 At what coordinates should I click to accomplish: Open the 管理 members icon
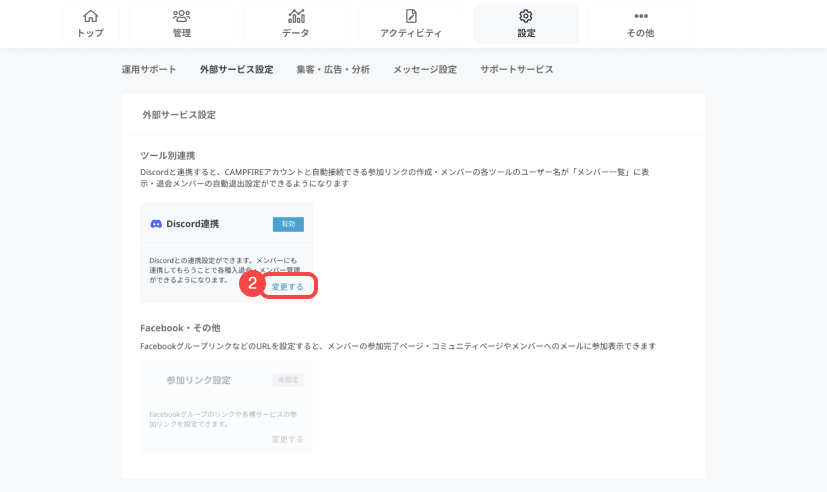pos(181,16)
